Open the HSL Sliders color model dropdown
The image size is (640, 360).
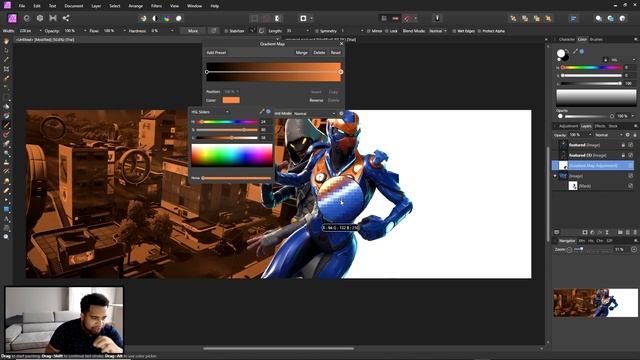(210, 112)
